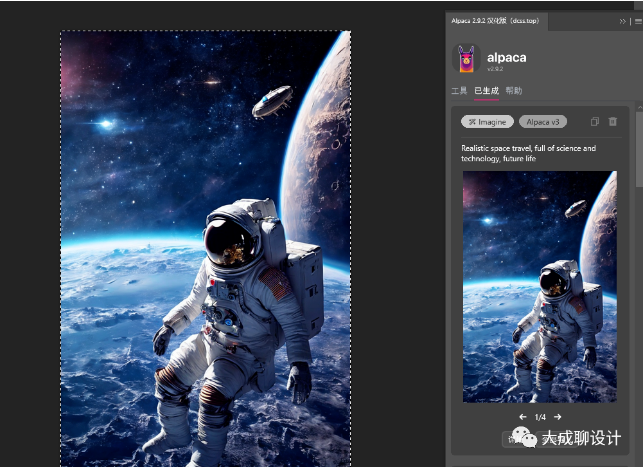The image size is (643, 468).
Task: Go to the next generated image arrow
Action: coord(558,417)
